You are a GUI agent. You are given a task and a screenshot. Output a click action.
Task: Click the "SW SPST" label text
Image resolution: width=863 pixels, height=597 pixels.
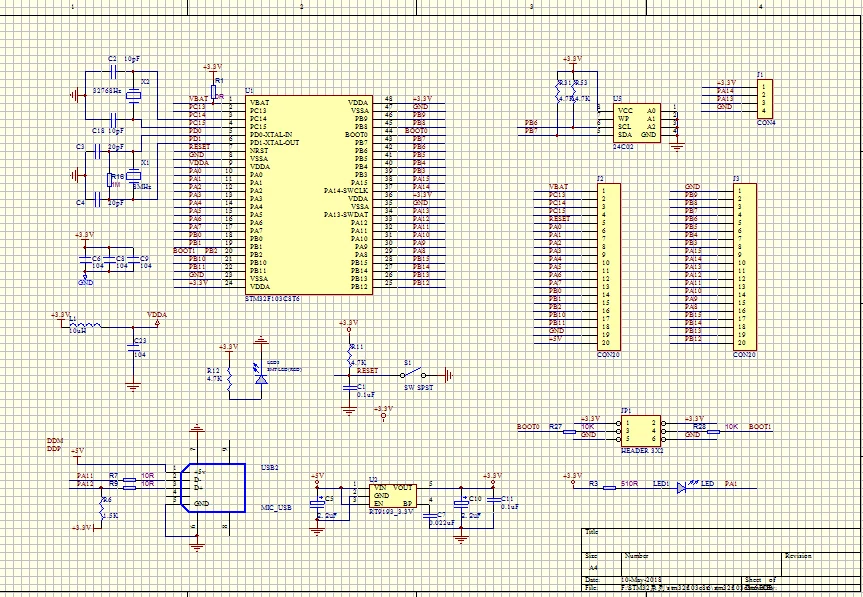[x=418, y=387]
